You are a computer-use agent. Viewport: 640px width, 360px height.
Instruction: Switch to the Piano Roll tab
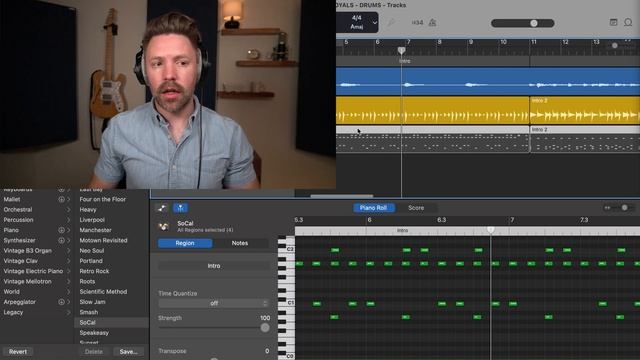[x=373, y=208]
